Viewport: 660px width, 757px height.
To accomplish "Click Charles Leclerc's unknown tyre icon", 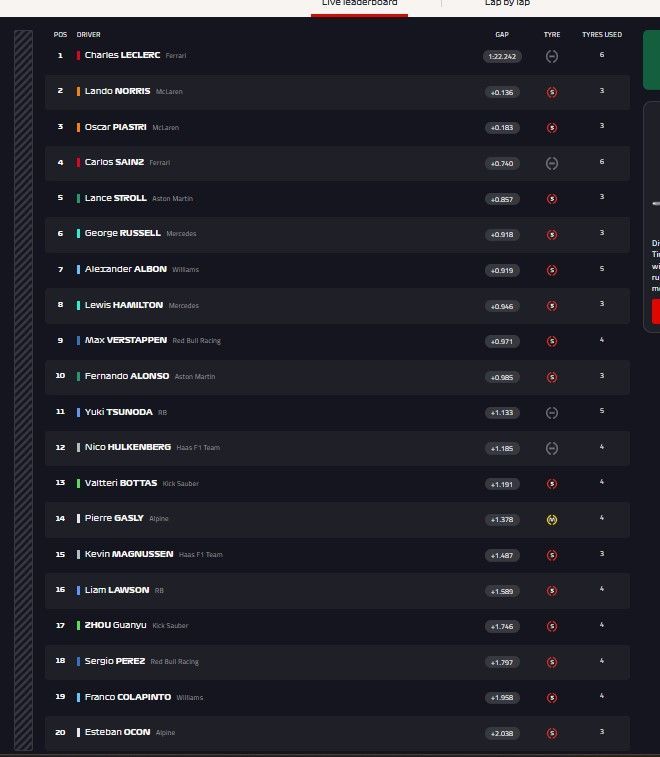I will tap(552, 56).
